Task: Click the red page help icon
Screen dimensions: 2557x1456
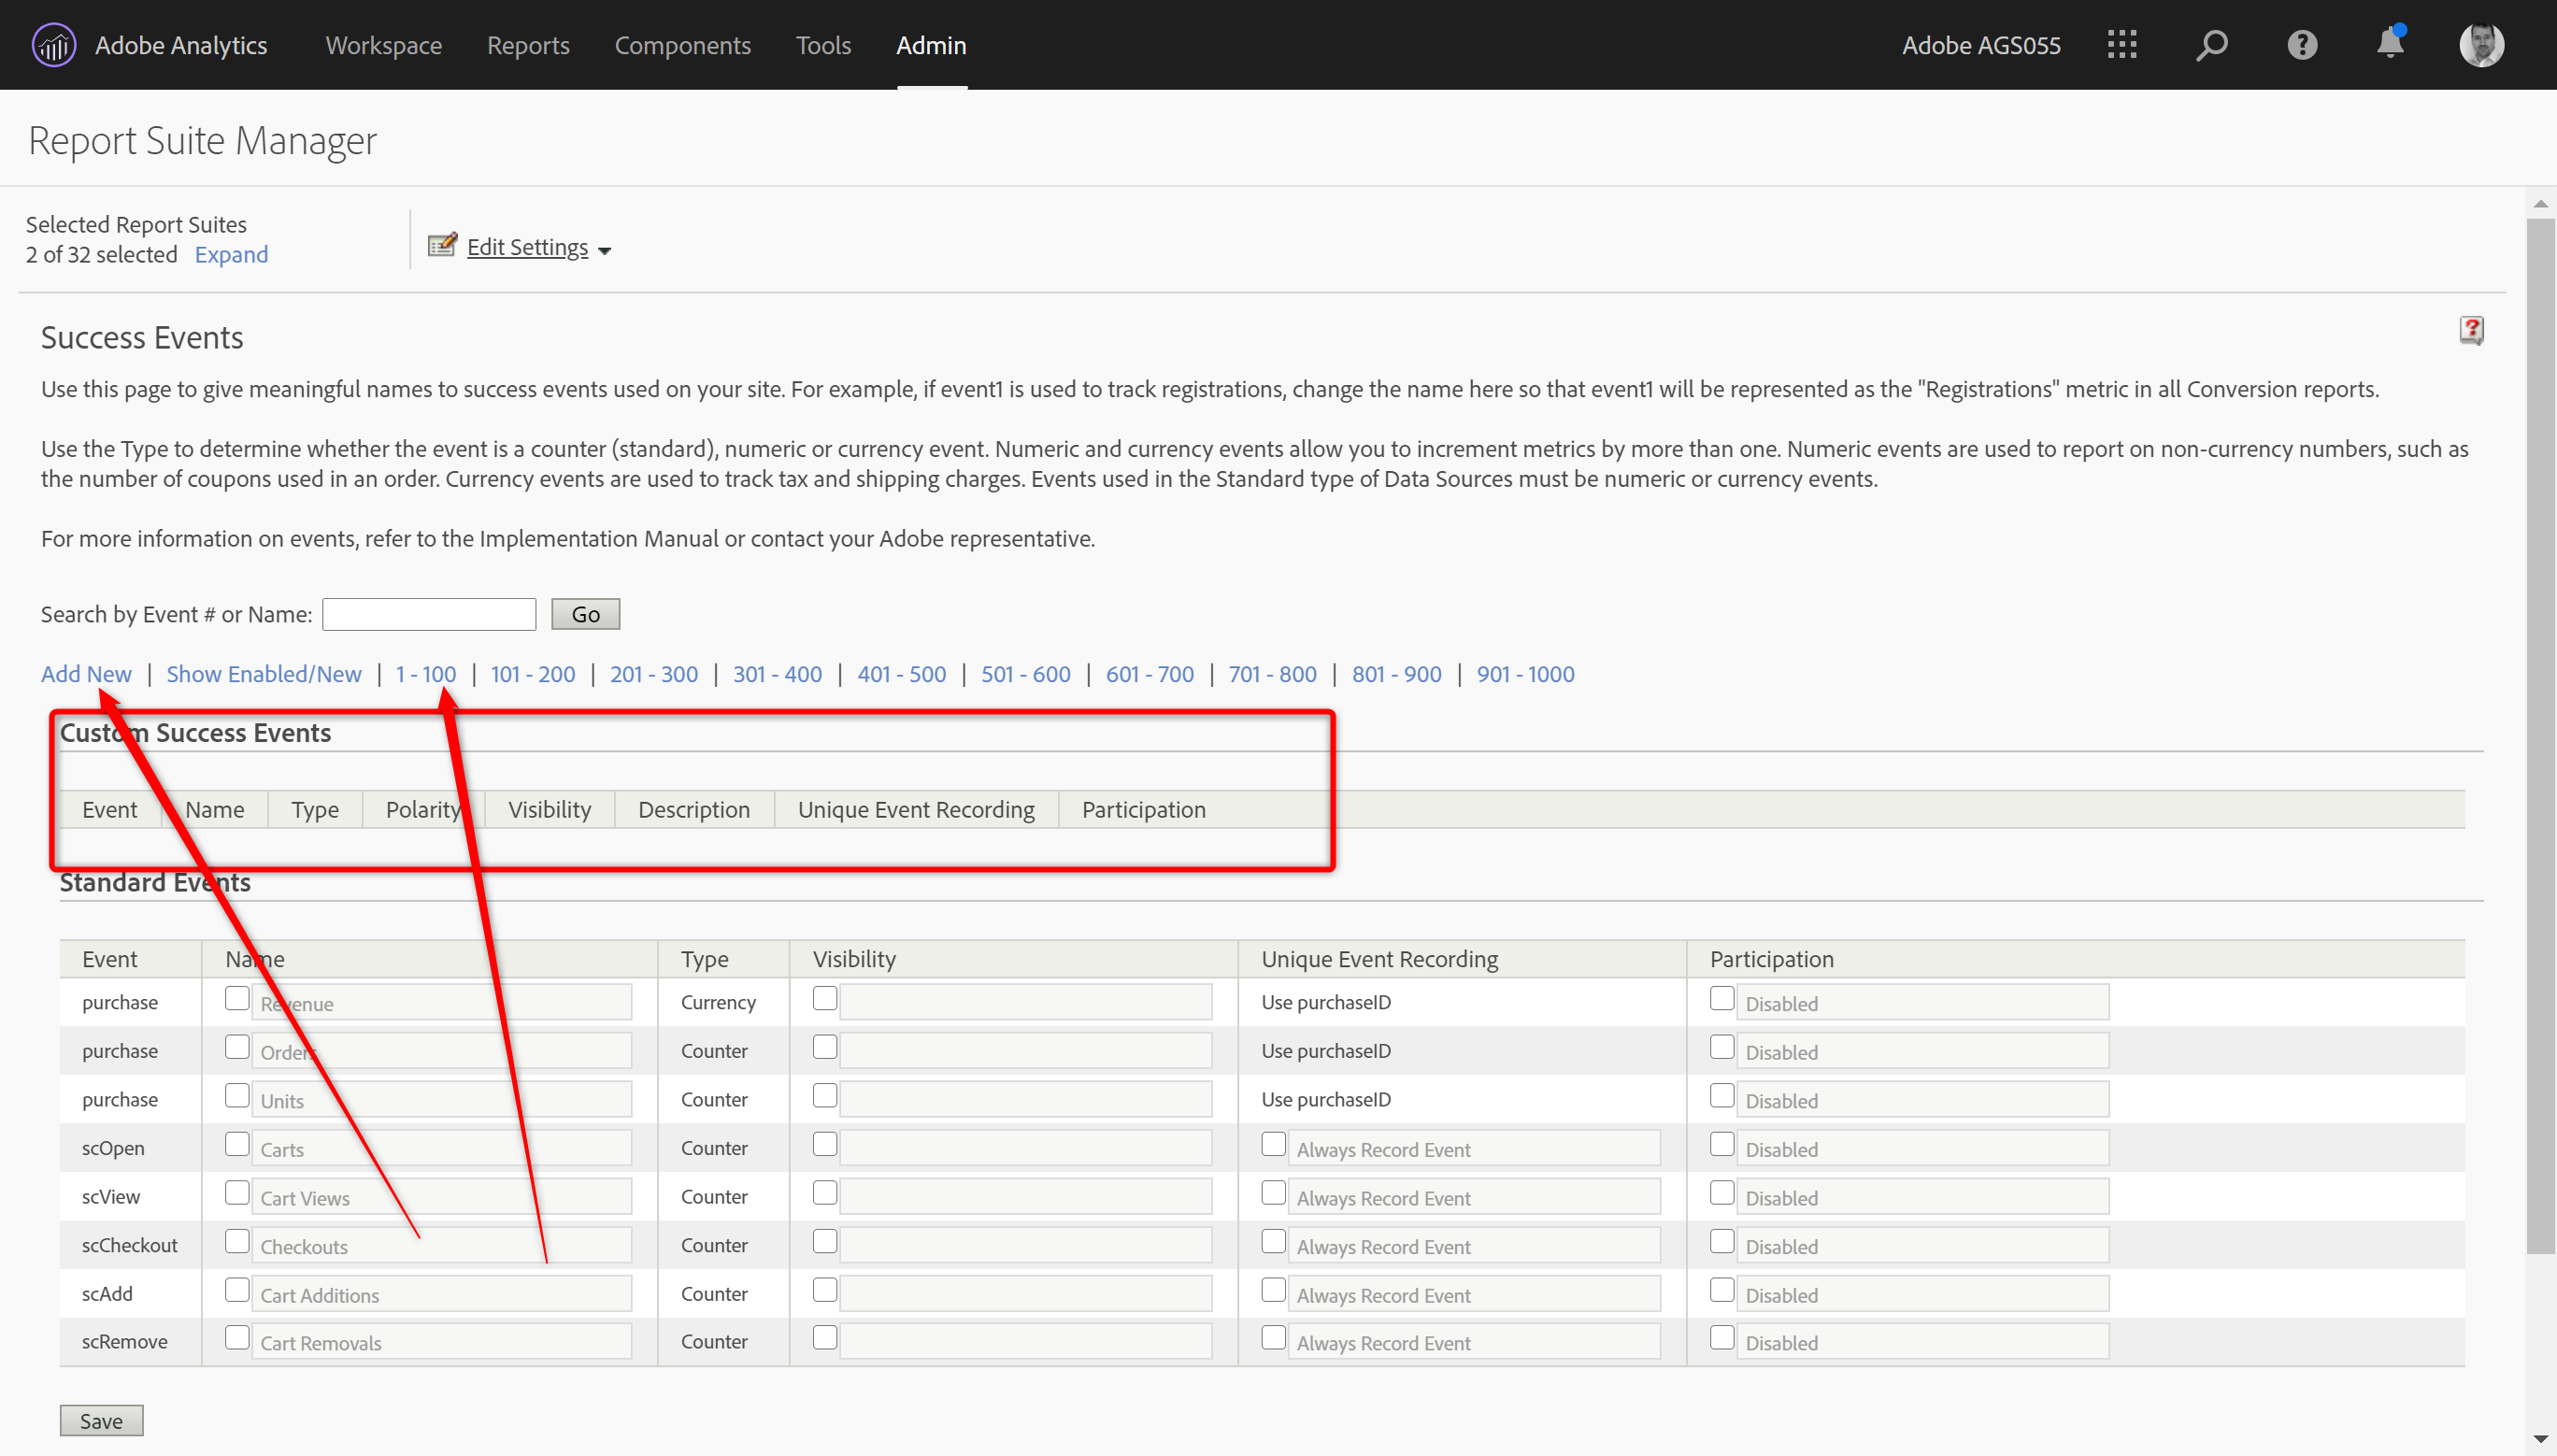Action: tap(2471, 330)
